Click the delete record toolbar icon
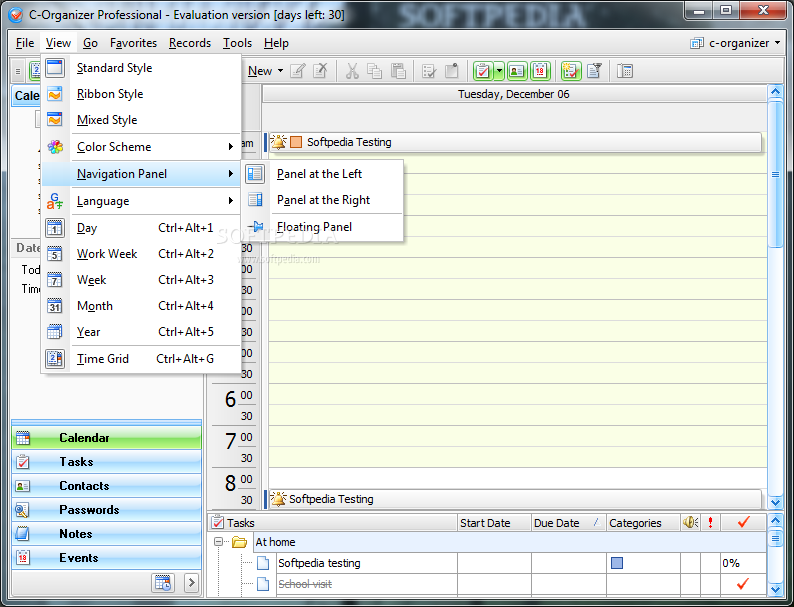 [321, 71]
